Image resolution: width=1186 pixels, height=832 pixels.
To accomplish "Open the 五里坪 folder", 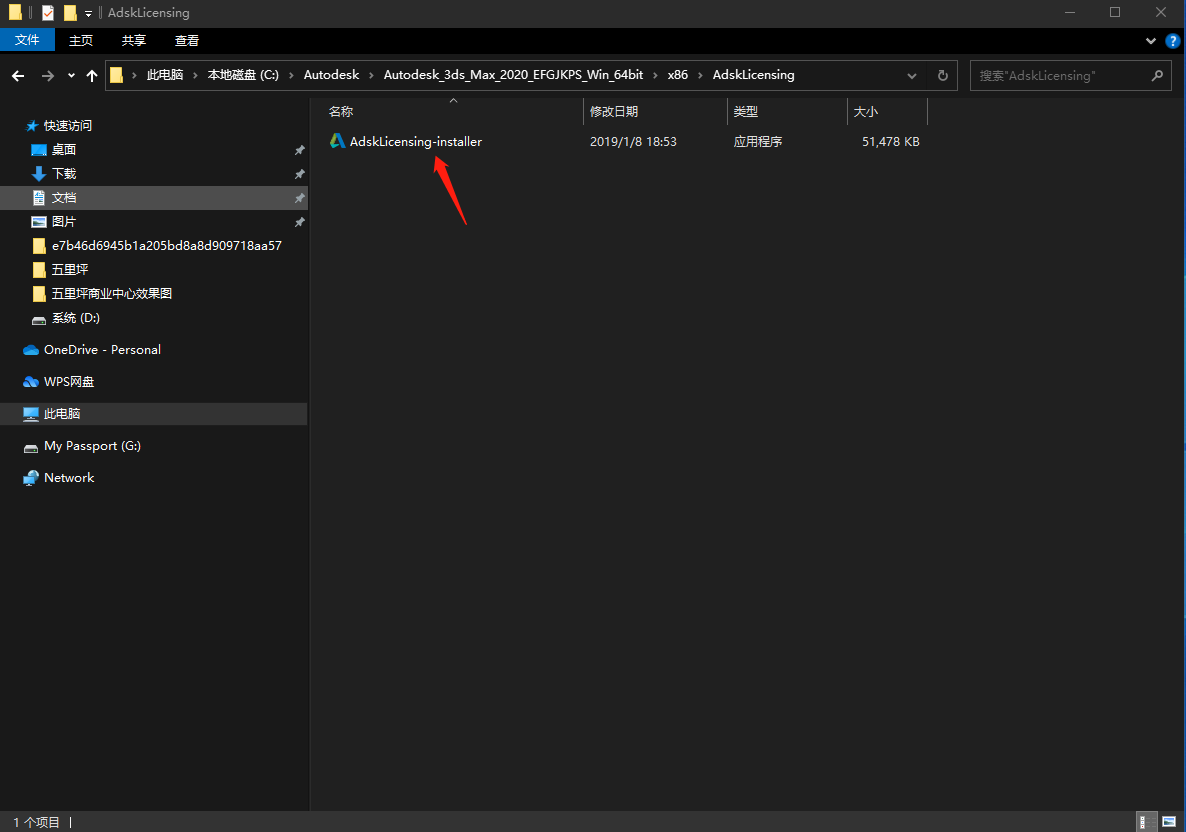I will [70, 270].
